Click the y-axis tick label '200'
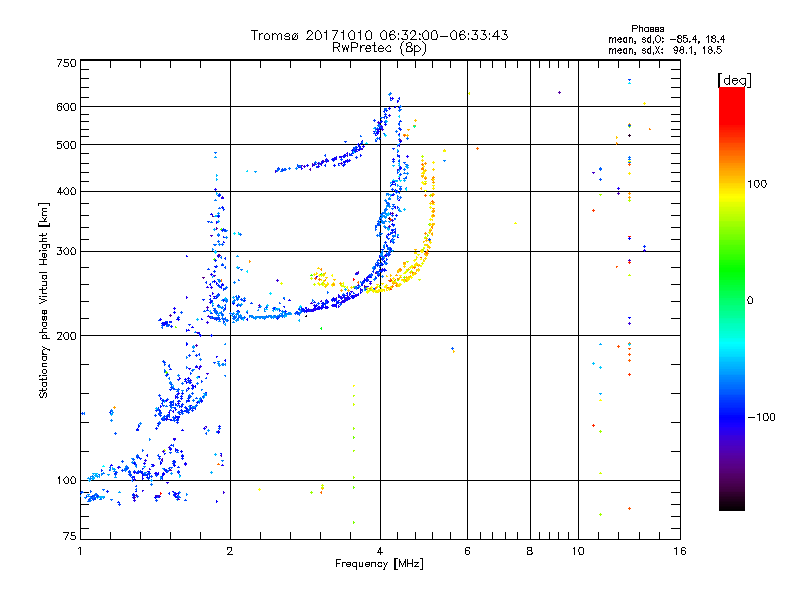The height and width of the screenshot is (600, 800). 66,336
